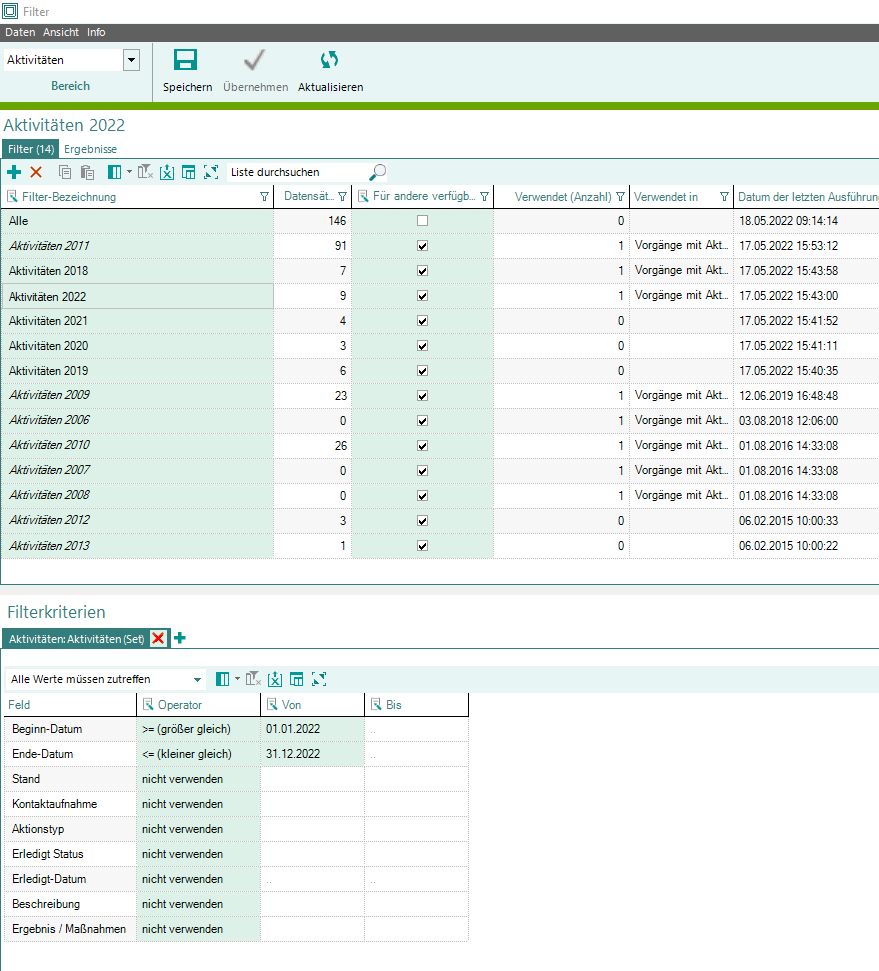
Task: Export the criteria table to Excel
Action: (275, 679)
